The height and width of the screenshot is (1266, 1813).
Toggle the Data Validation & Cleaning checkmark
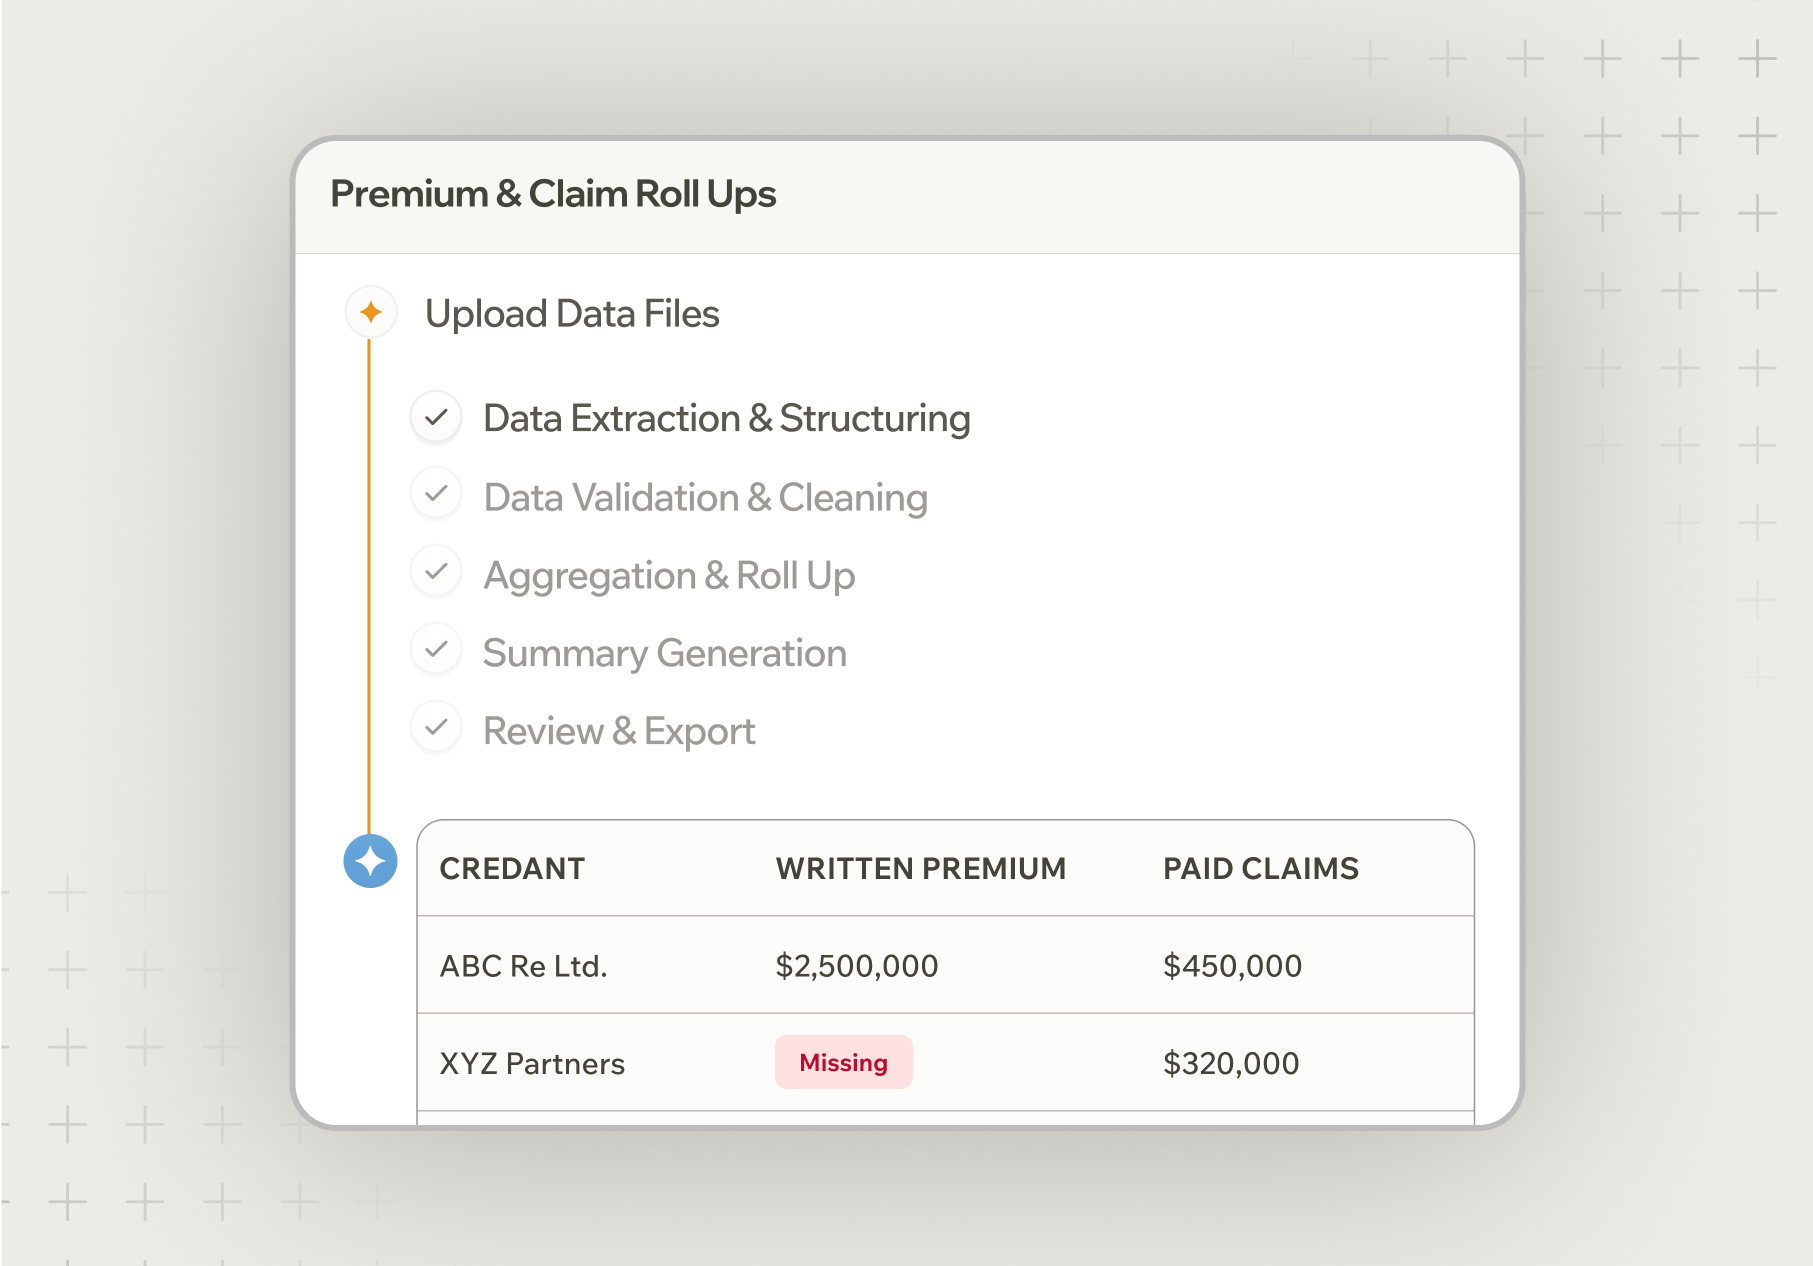pos(436,494)
